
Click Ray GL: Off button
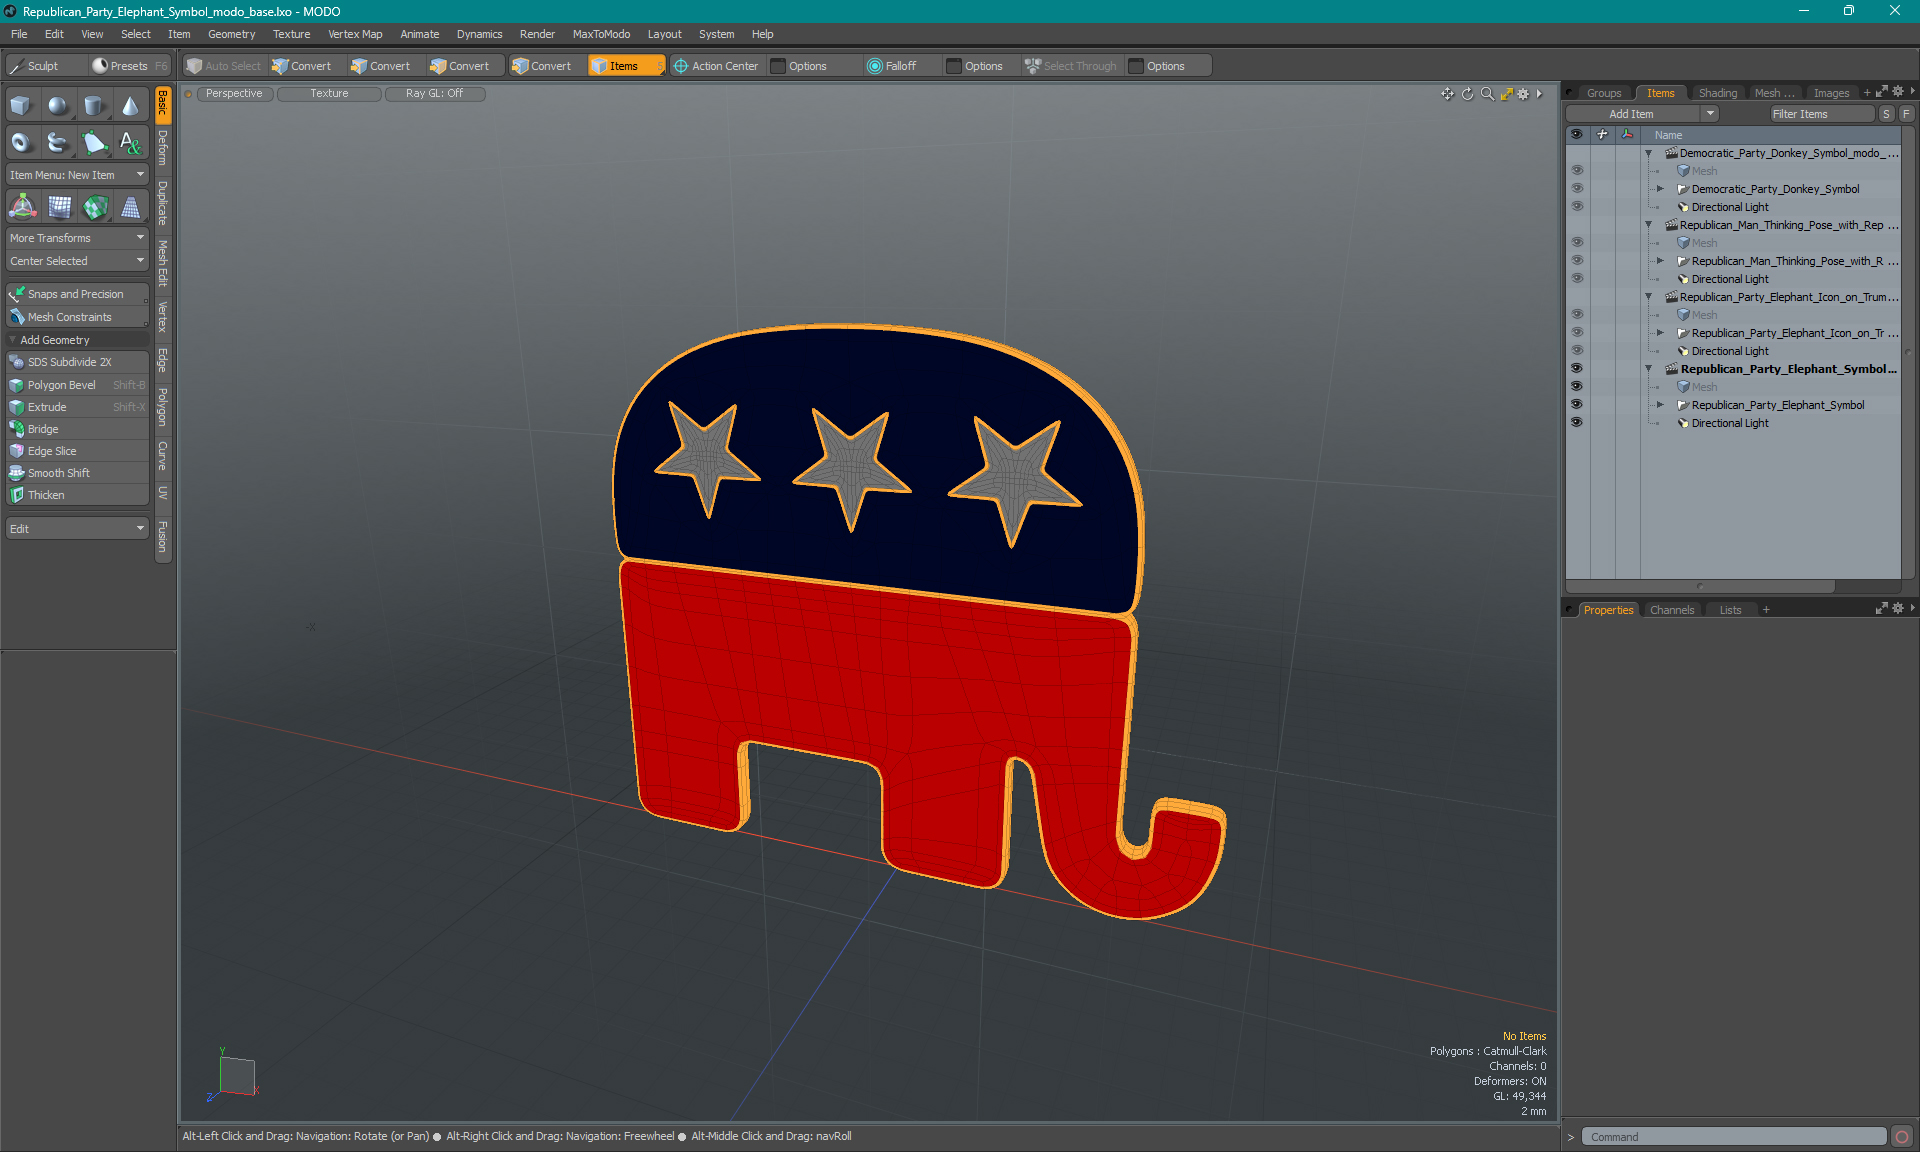coord(434,94)
